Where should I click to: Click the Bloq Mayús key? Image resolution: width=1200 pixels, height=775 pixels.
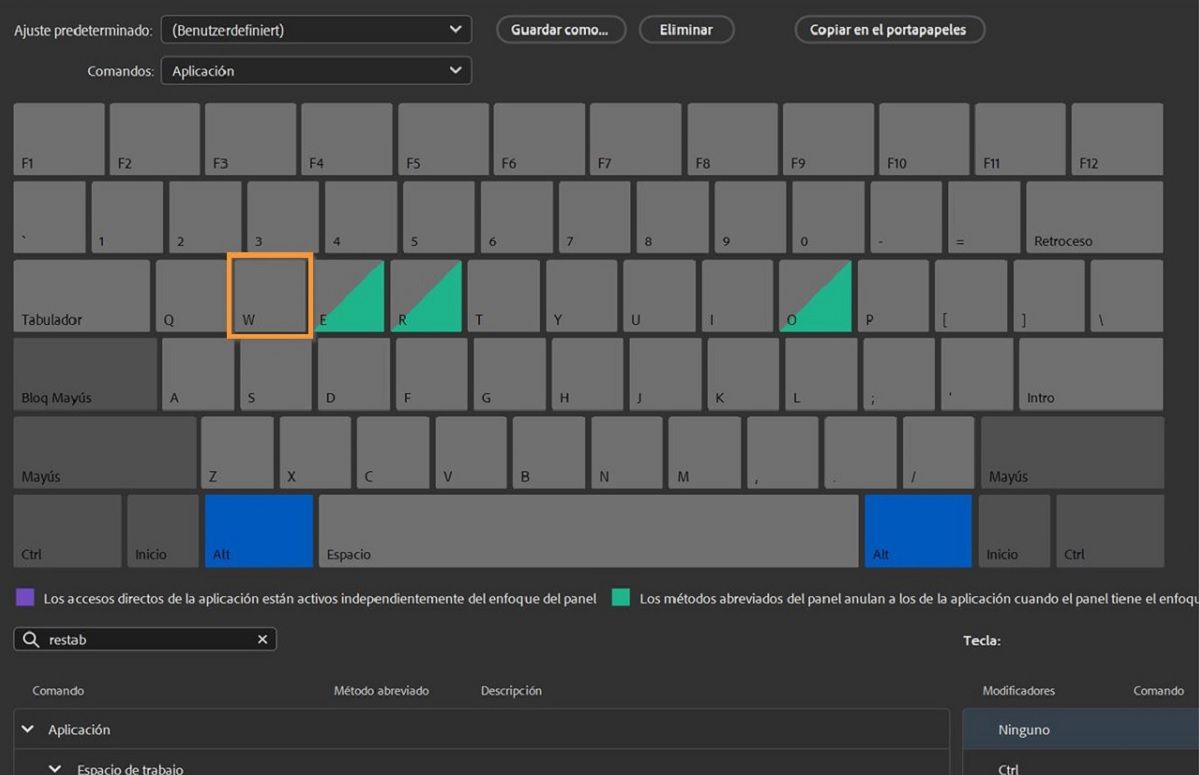click(85, 374)
